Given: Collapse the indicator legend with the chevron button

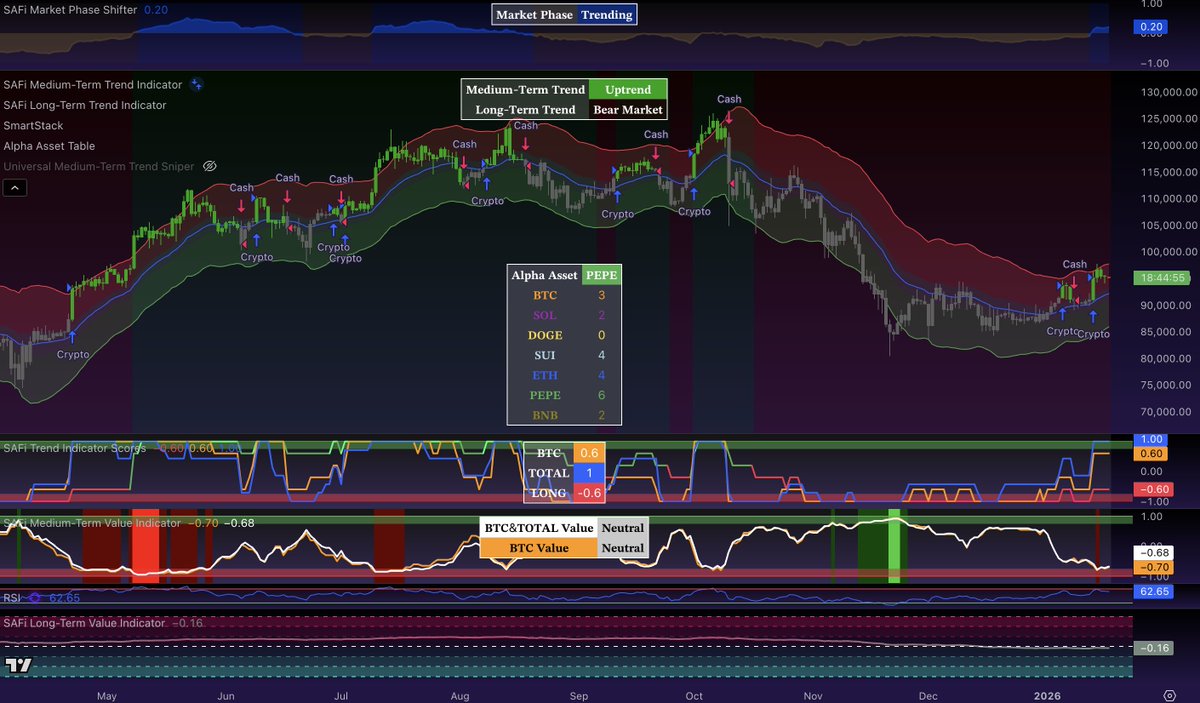Looking at the screenshot, I should [x=16, y=187].
